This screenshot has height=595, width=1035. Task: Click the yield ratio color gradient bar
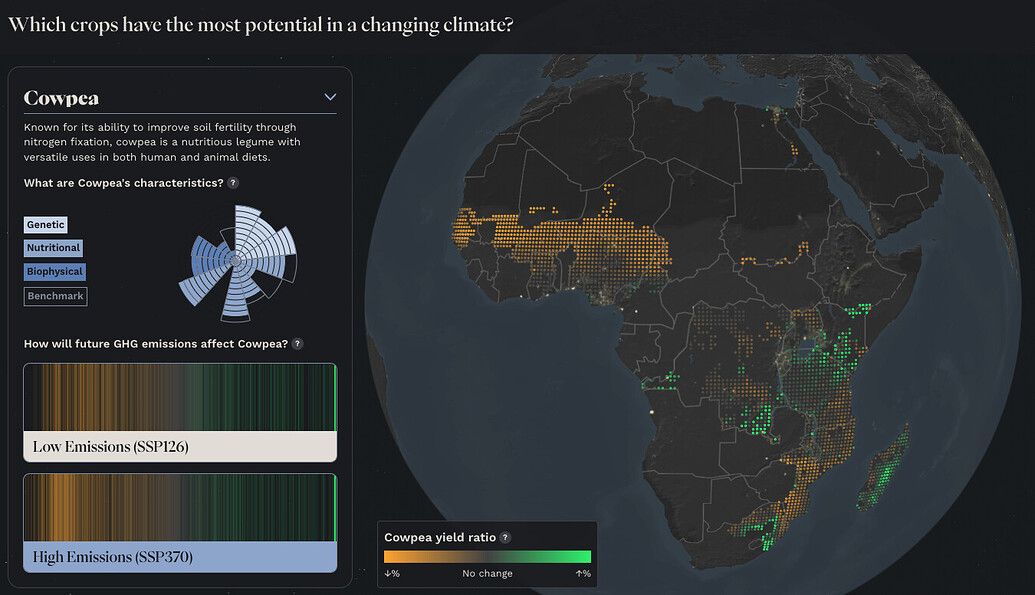[x=487, y=556]
